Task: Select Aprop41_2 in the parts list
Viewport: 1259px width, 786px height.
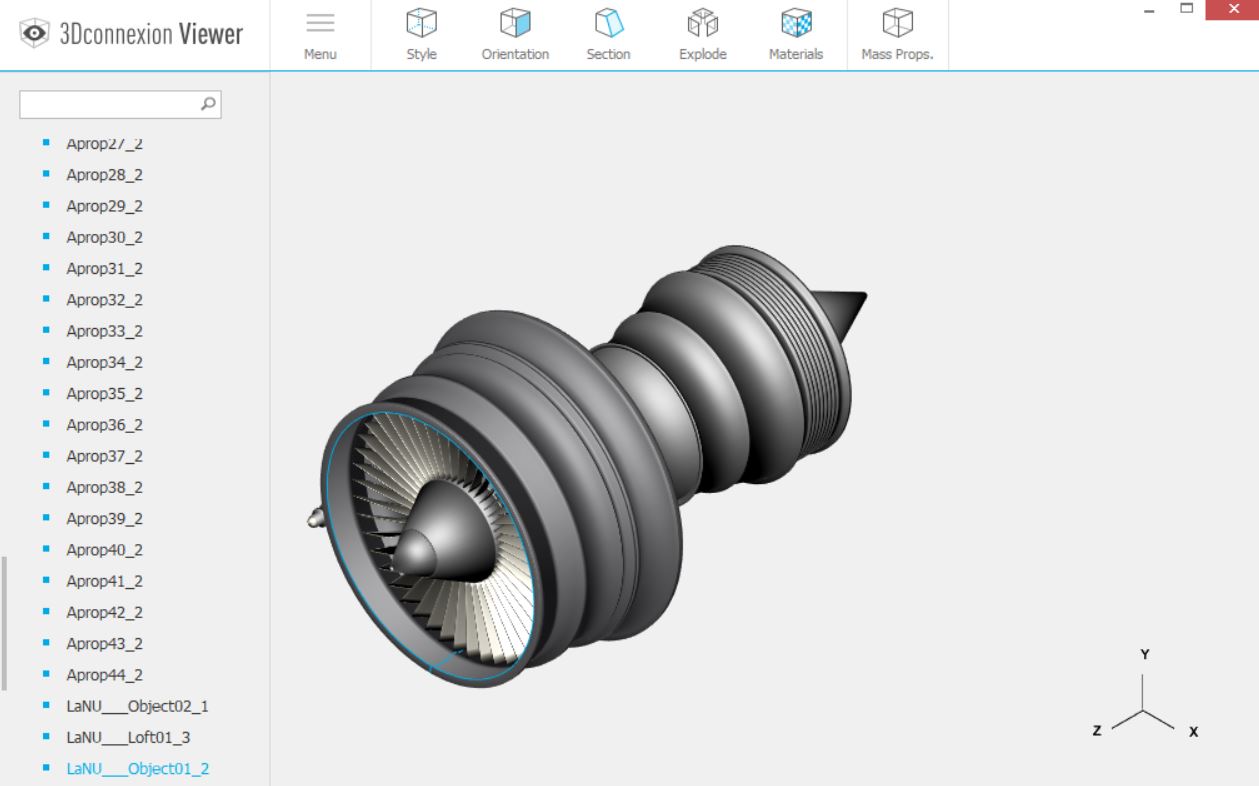Action: coord(104,581)
